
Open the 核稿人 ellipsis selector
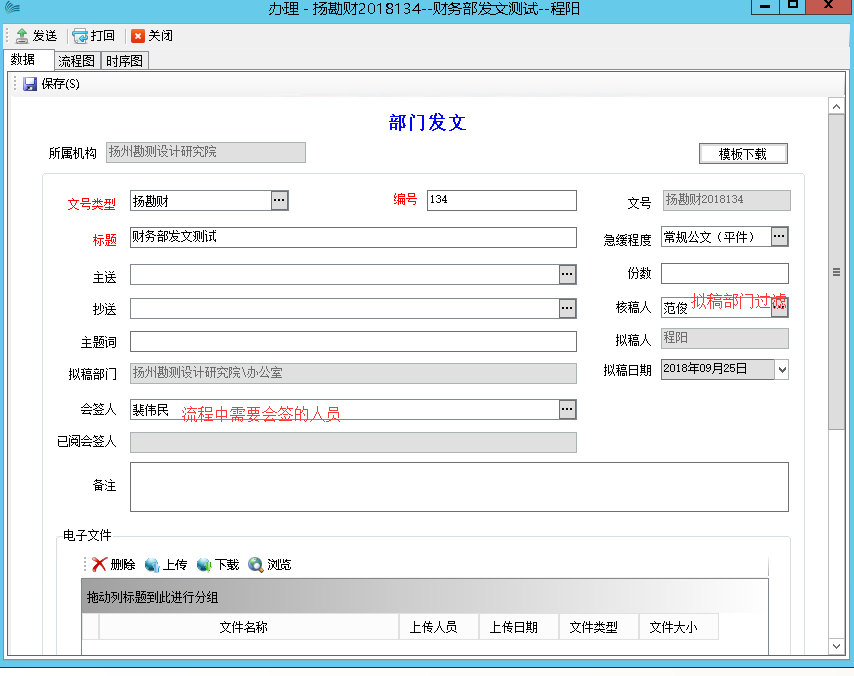(x=779, y=308)
